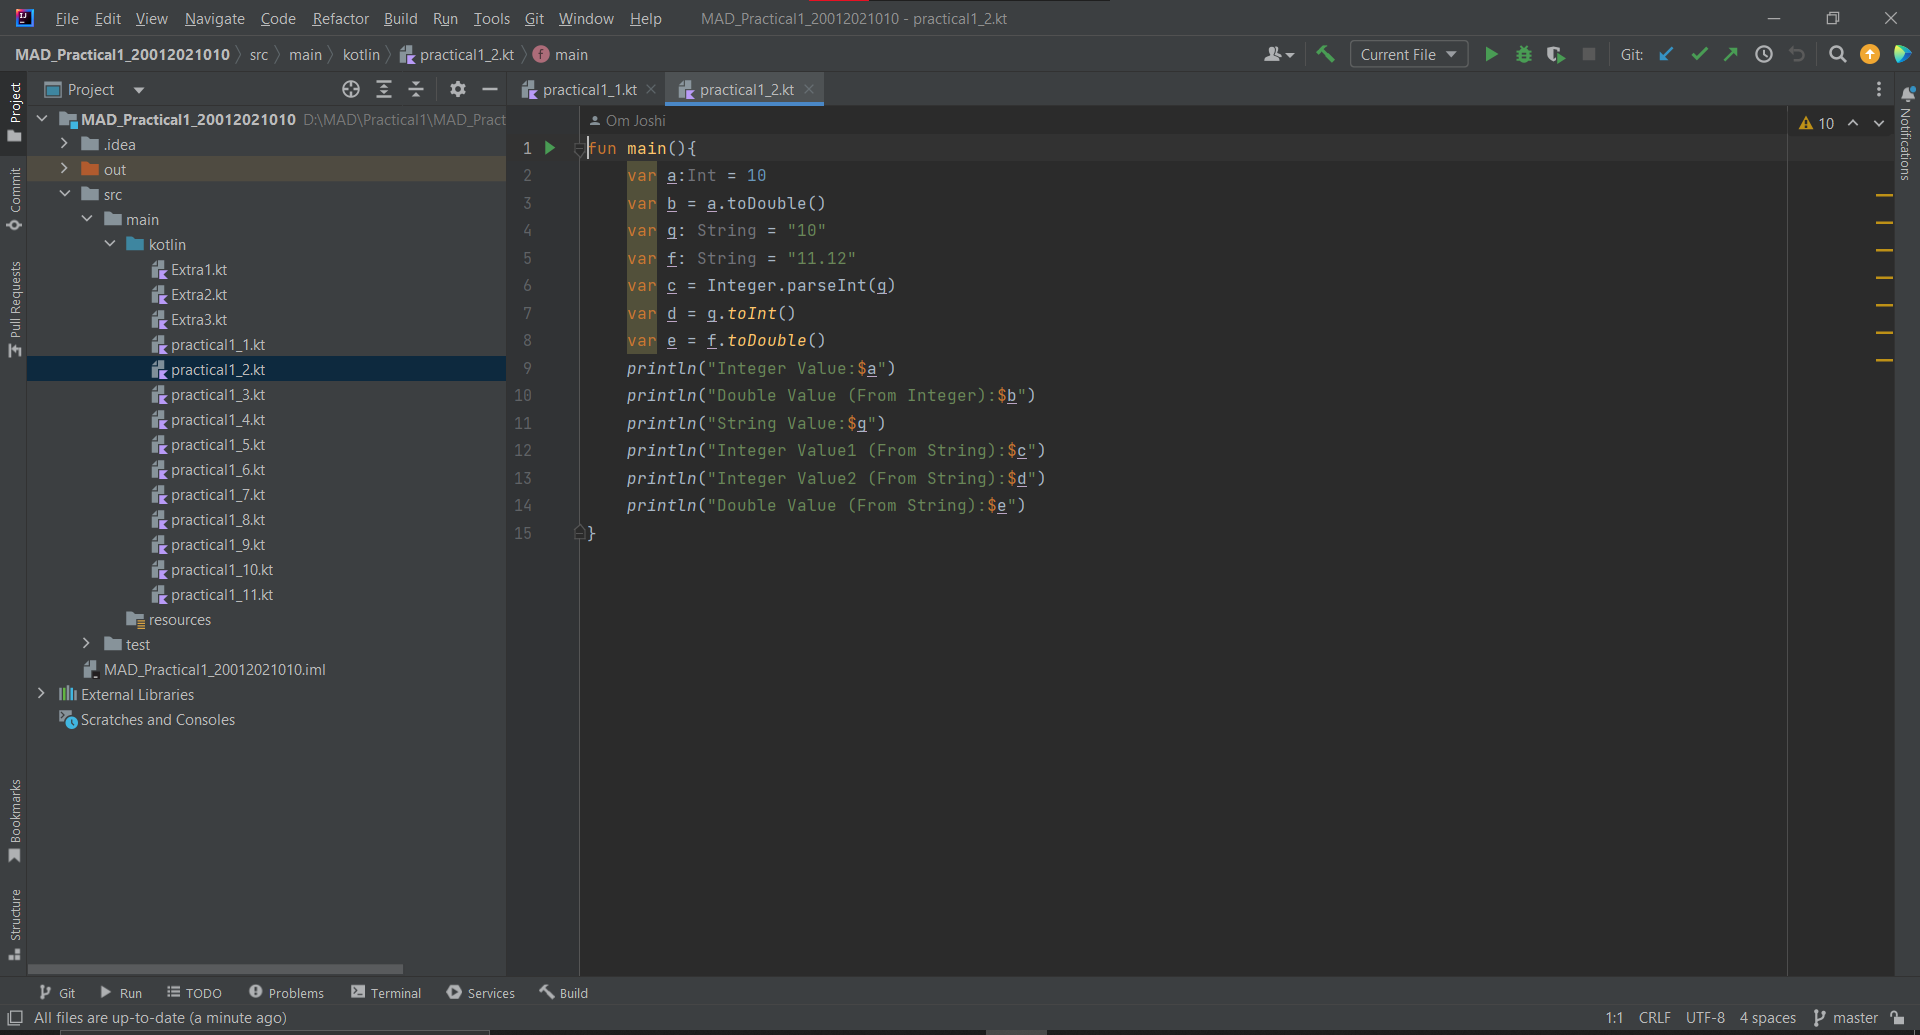Open the Navigate menu

[x=214, y=18]
